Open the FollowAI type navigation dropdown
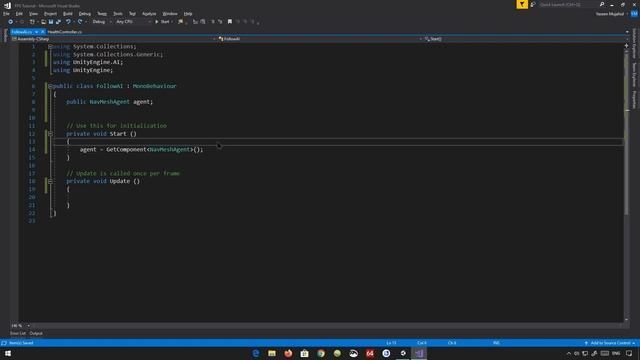Viewport: 640px width, 360px height. coord(320,39)
